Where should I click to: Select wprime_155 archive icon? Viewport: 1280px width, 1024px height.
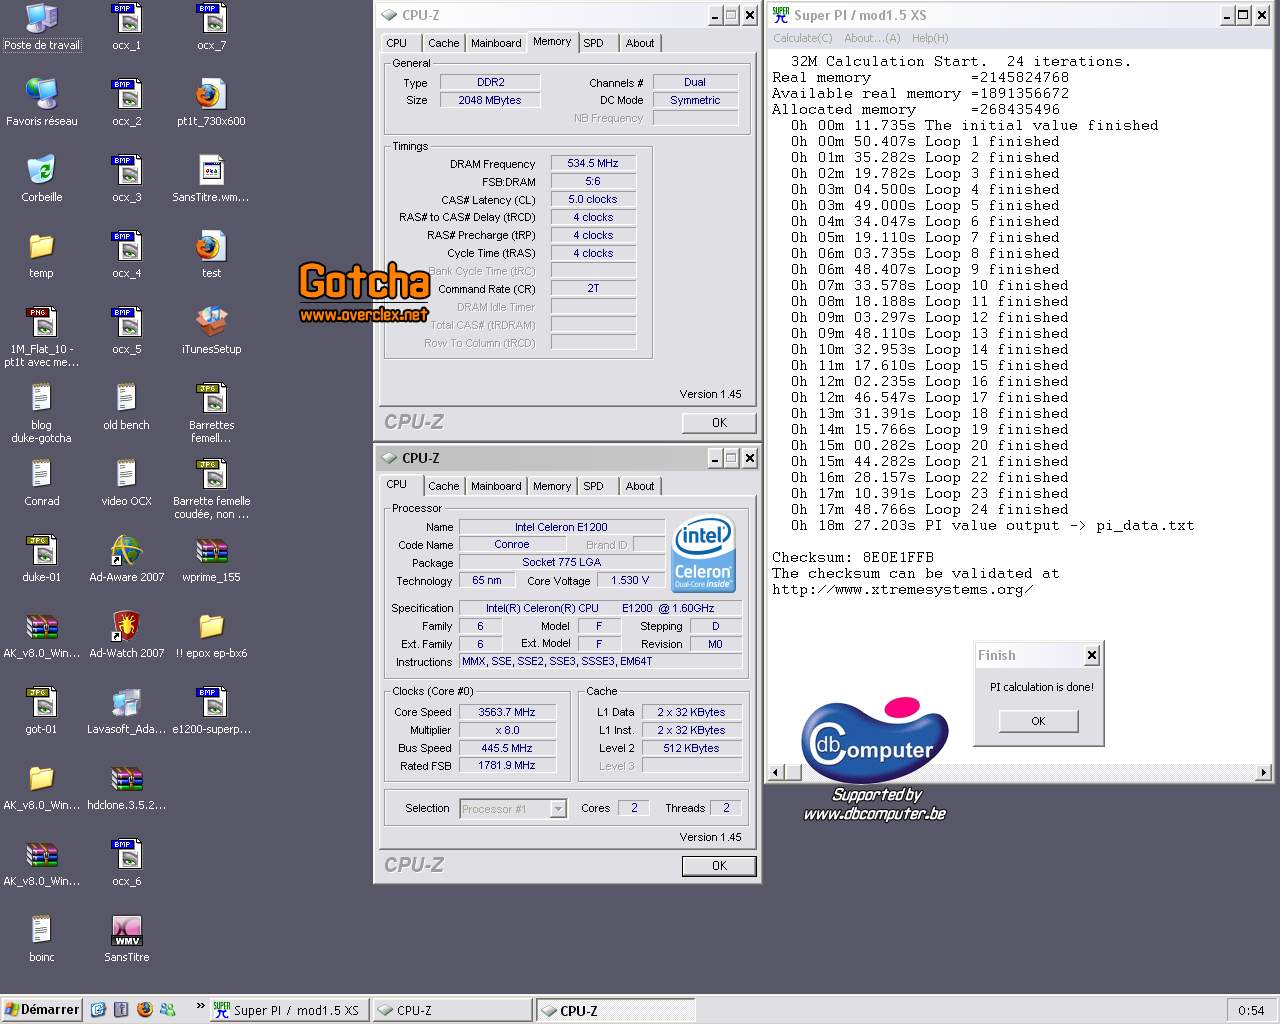coord(211,559)
